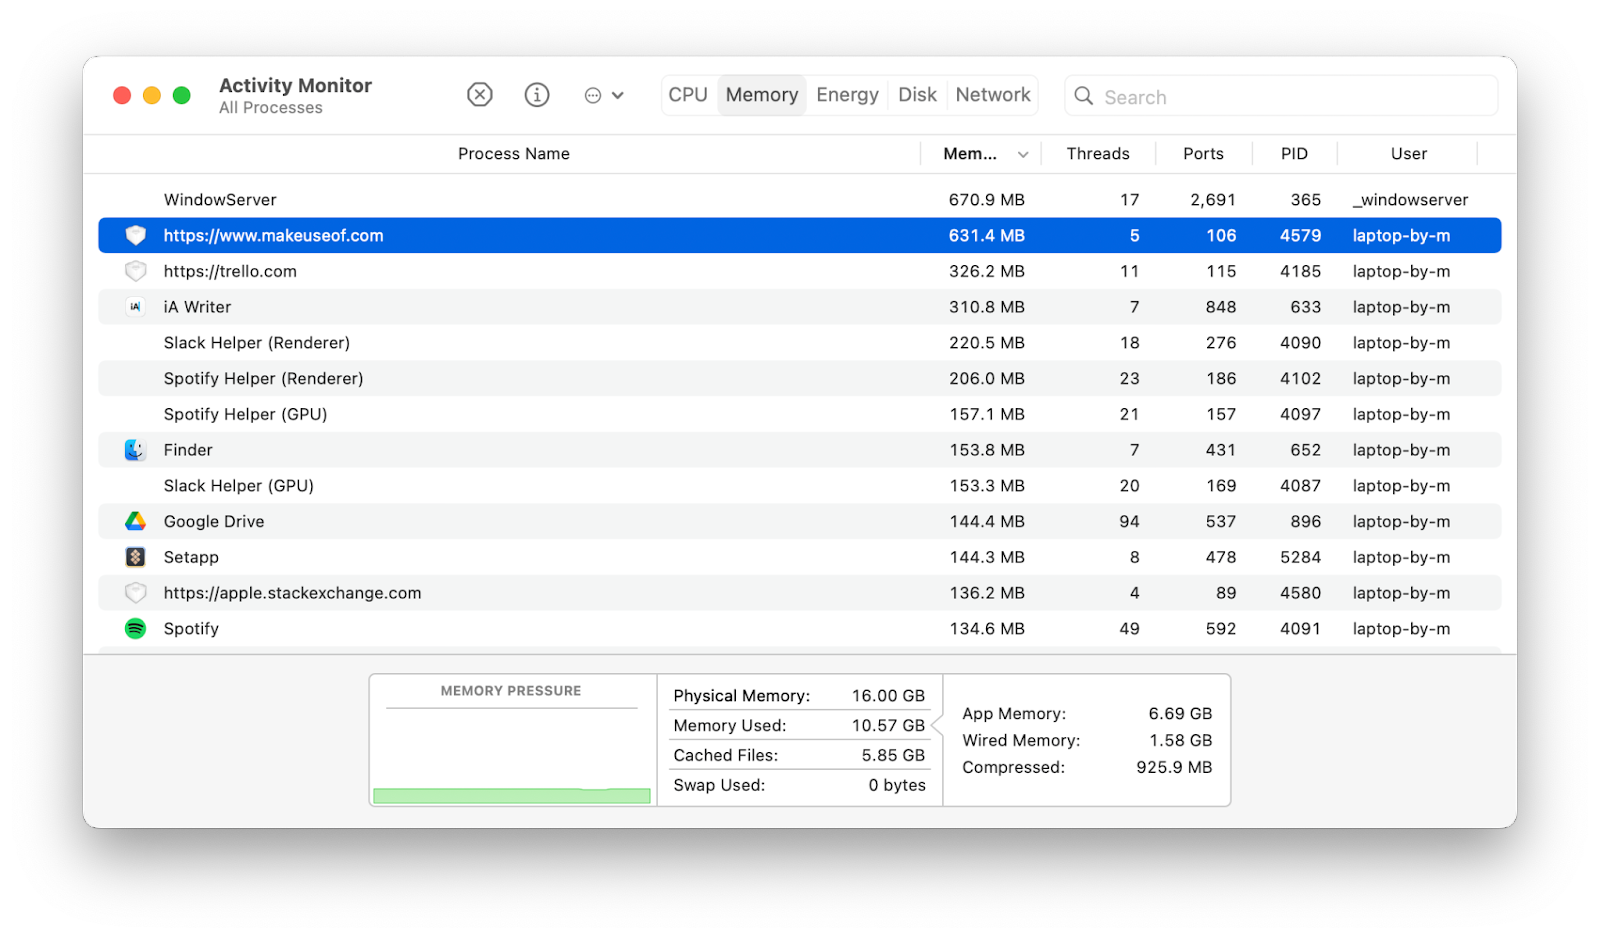Stop the selected process using the X icon
The image size is (1600, 938).
click(479, 94)
